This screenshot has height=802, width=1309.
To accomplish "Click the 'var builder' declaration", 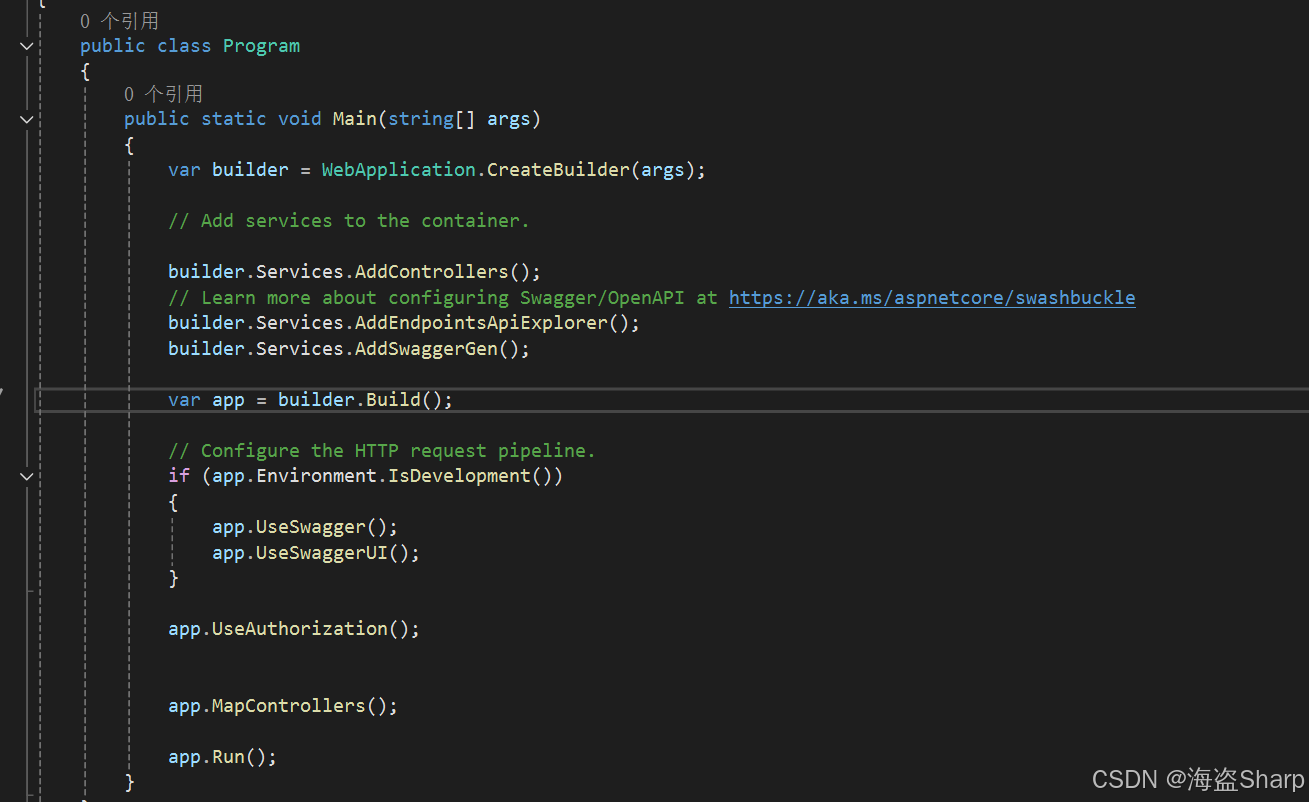I will pyautogui.click(x=228, y=170).
